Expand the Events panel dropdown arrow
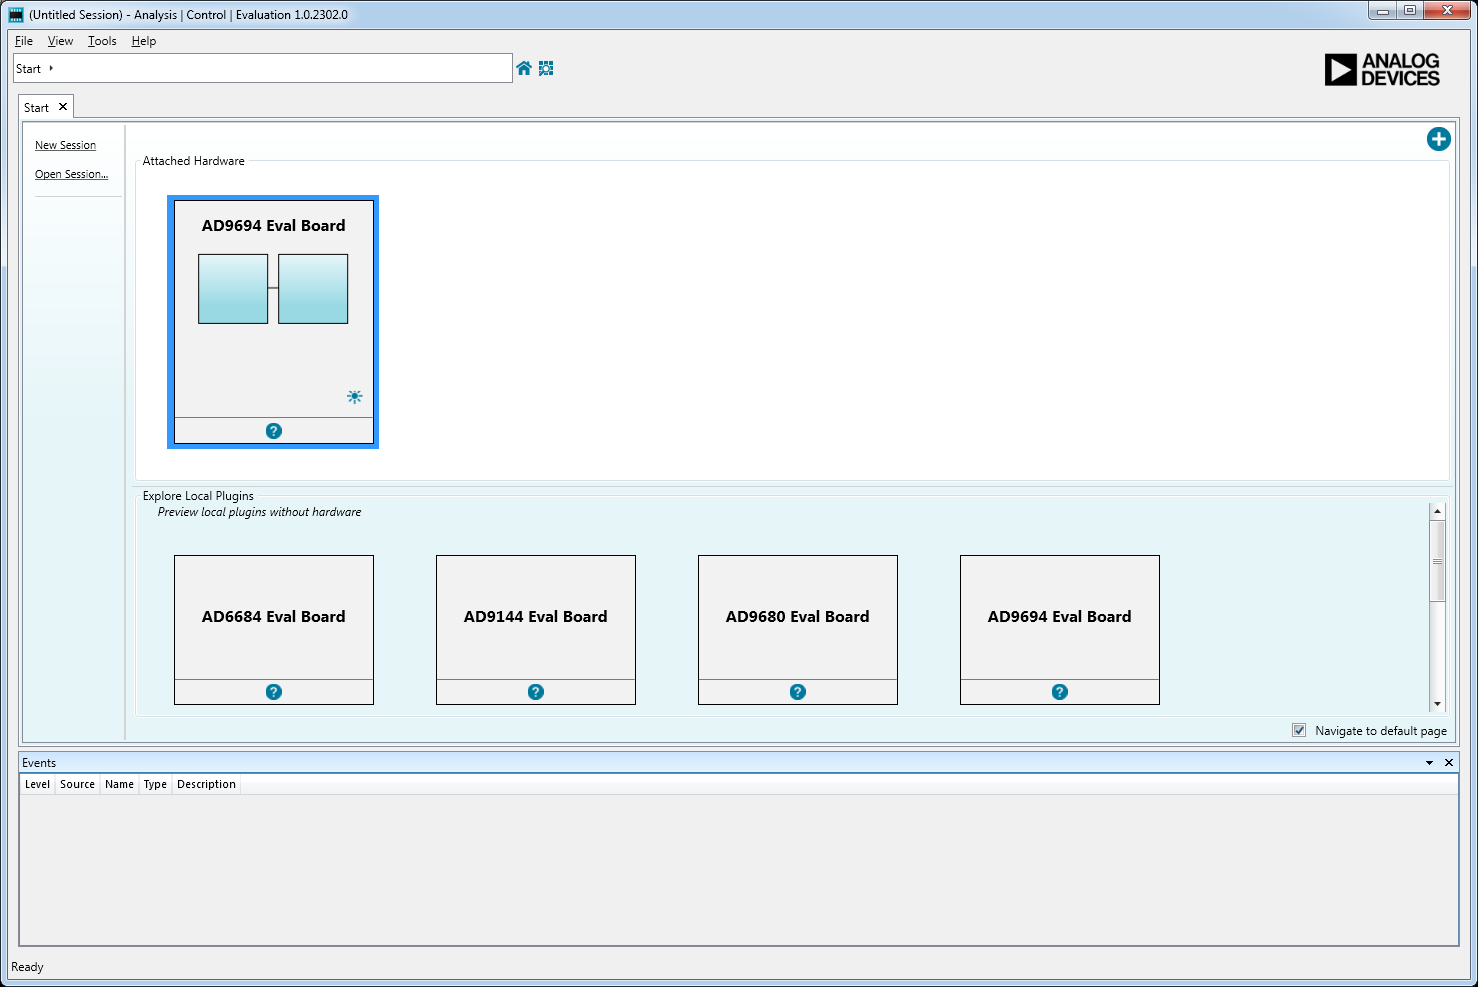 (x=1429, y=763)
